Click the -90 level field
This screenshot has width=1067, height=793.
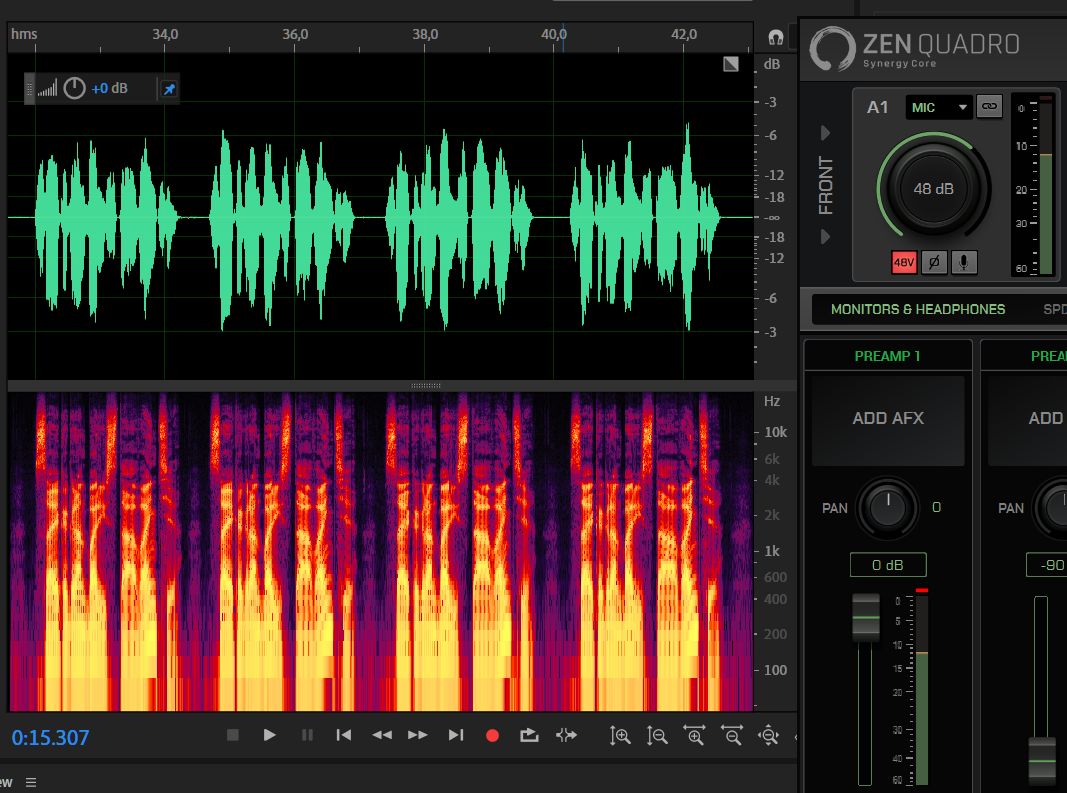(1048, 565)
